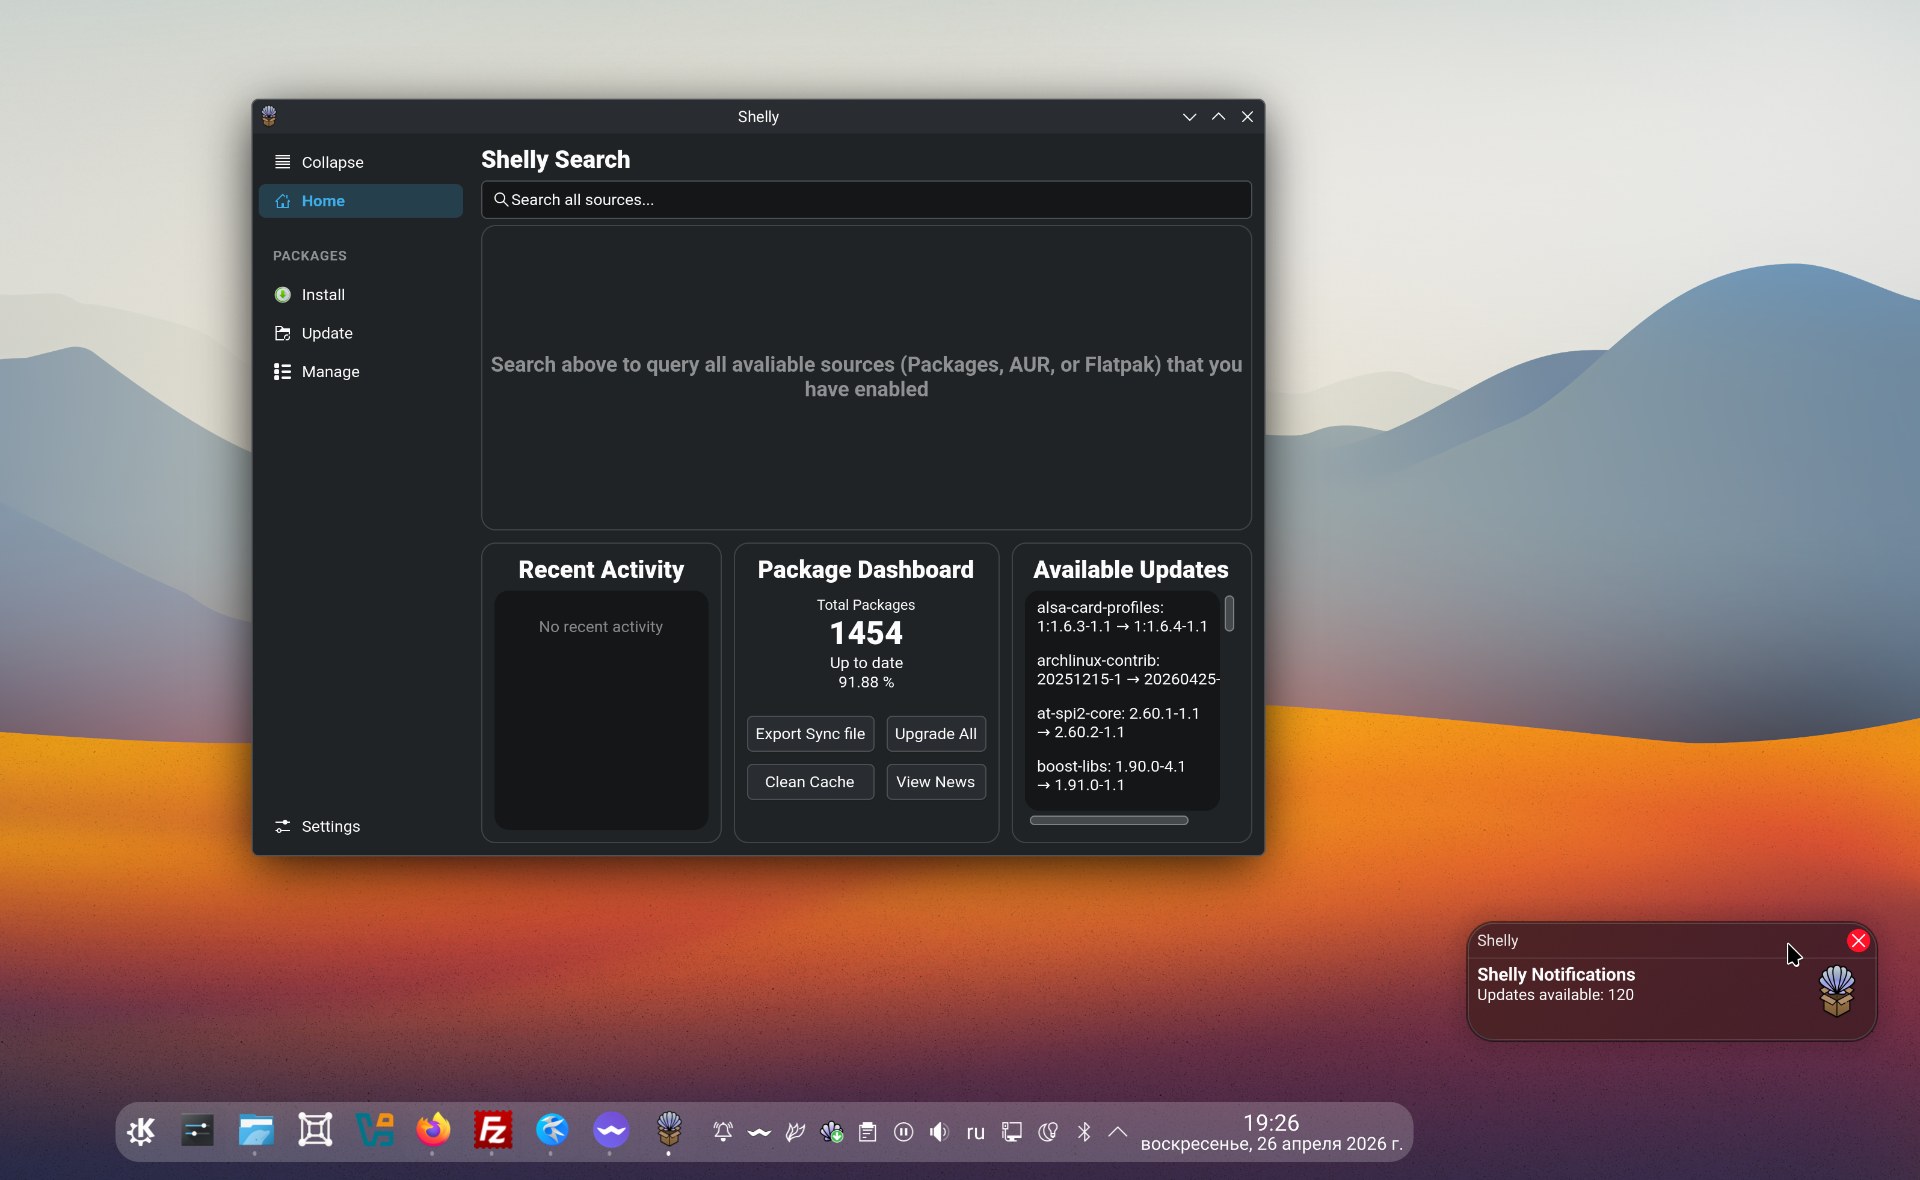Open the ru keyboard layout indicator
This screenshot has height=1180, width=1920.
975,1132
